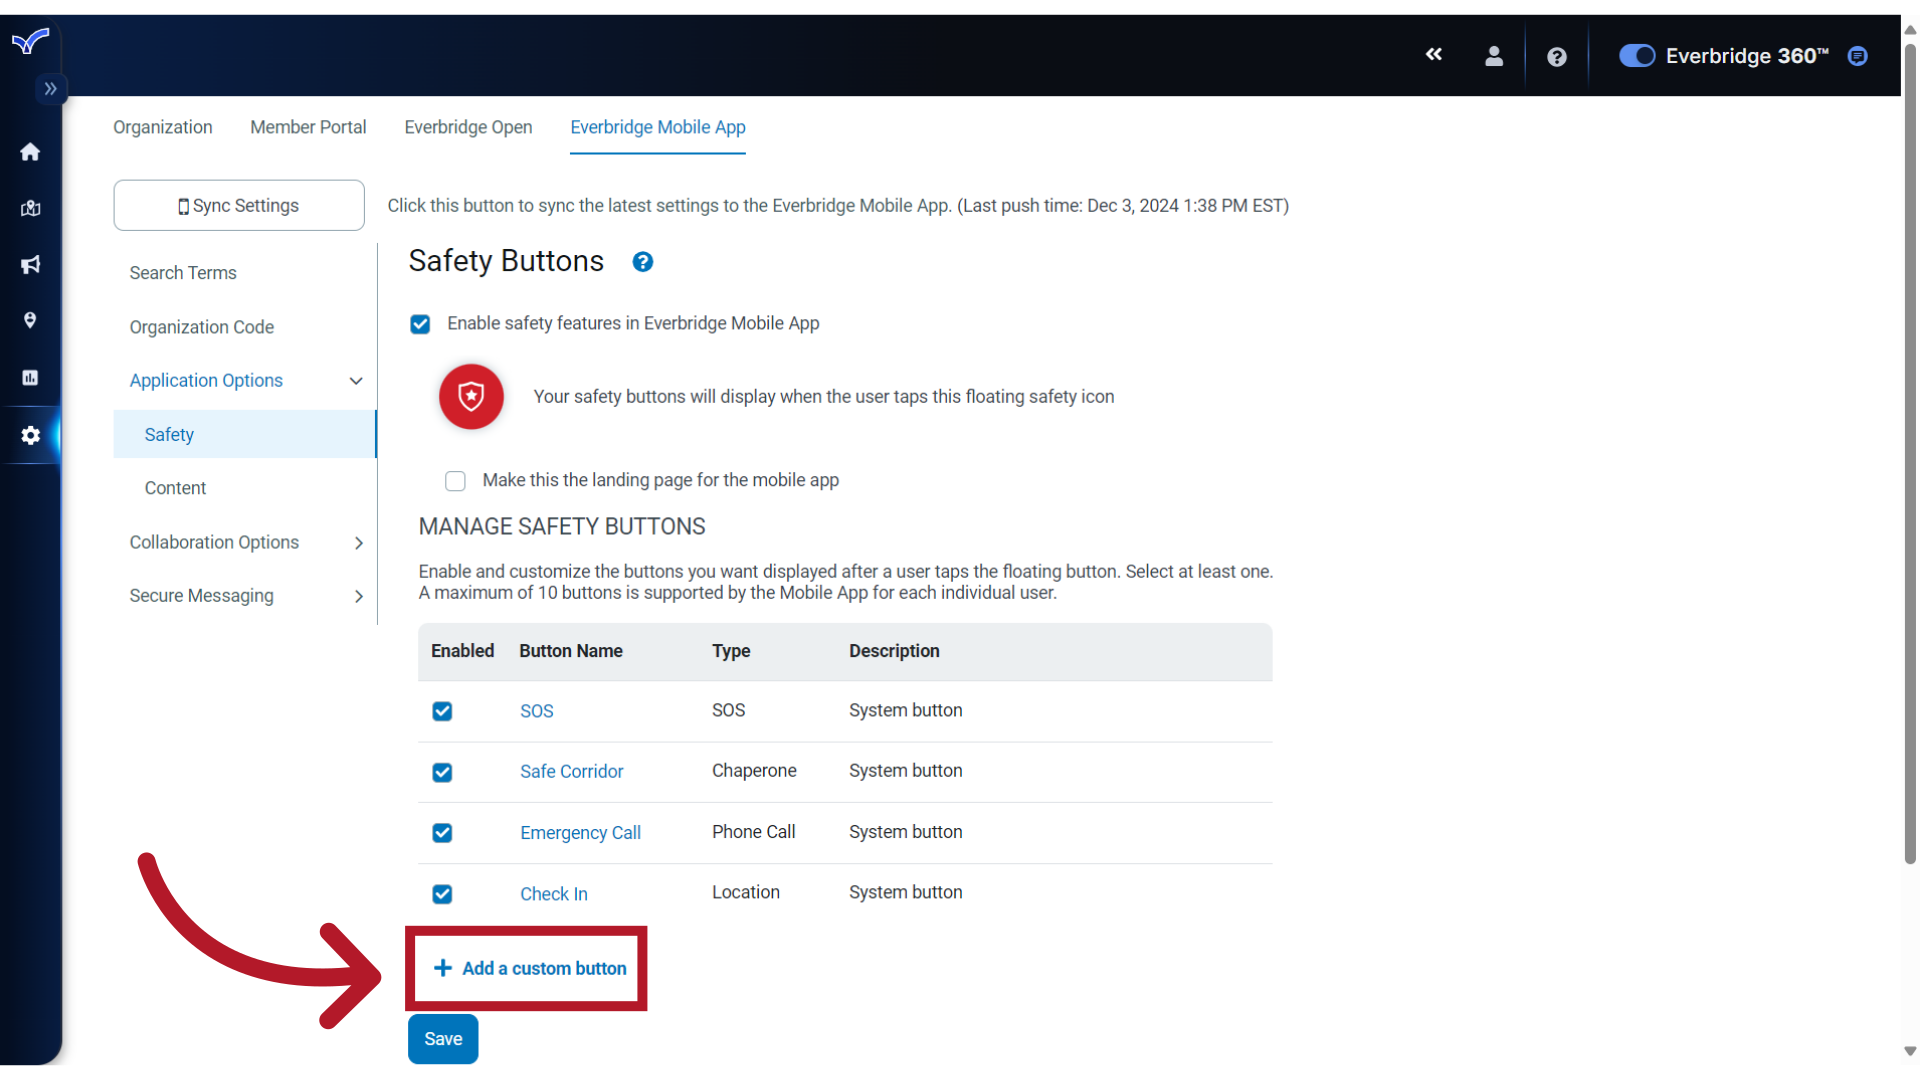Open the settings gear sidebar icon
This screenshot has width=1920, height=1080.
point(30,435)
